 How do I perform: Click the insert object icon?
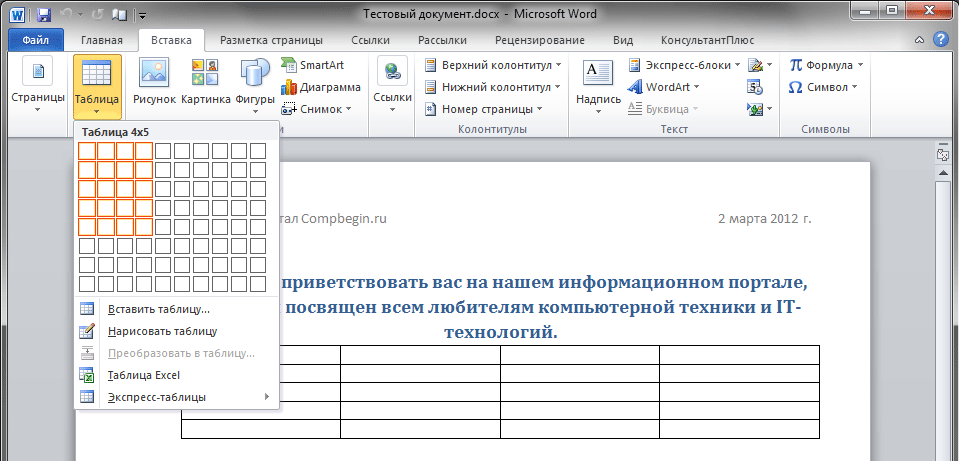(760, 109)
